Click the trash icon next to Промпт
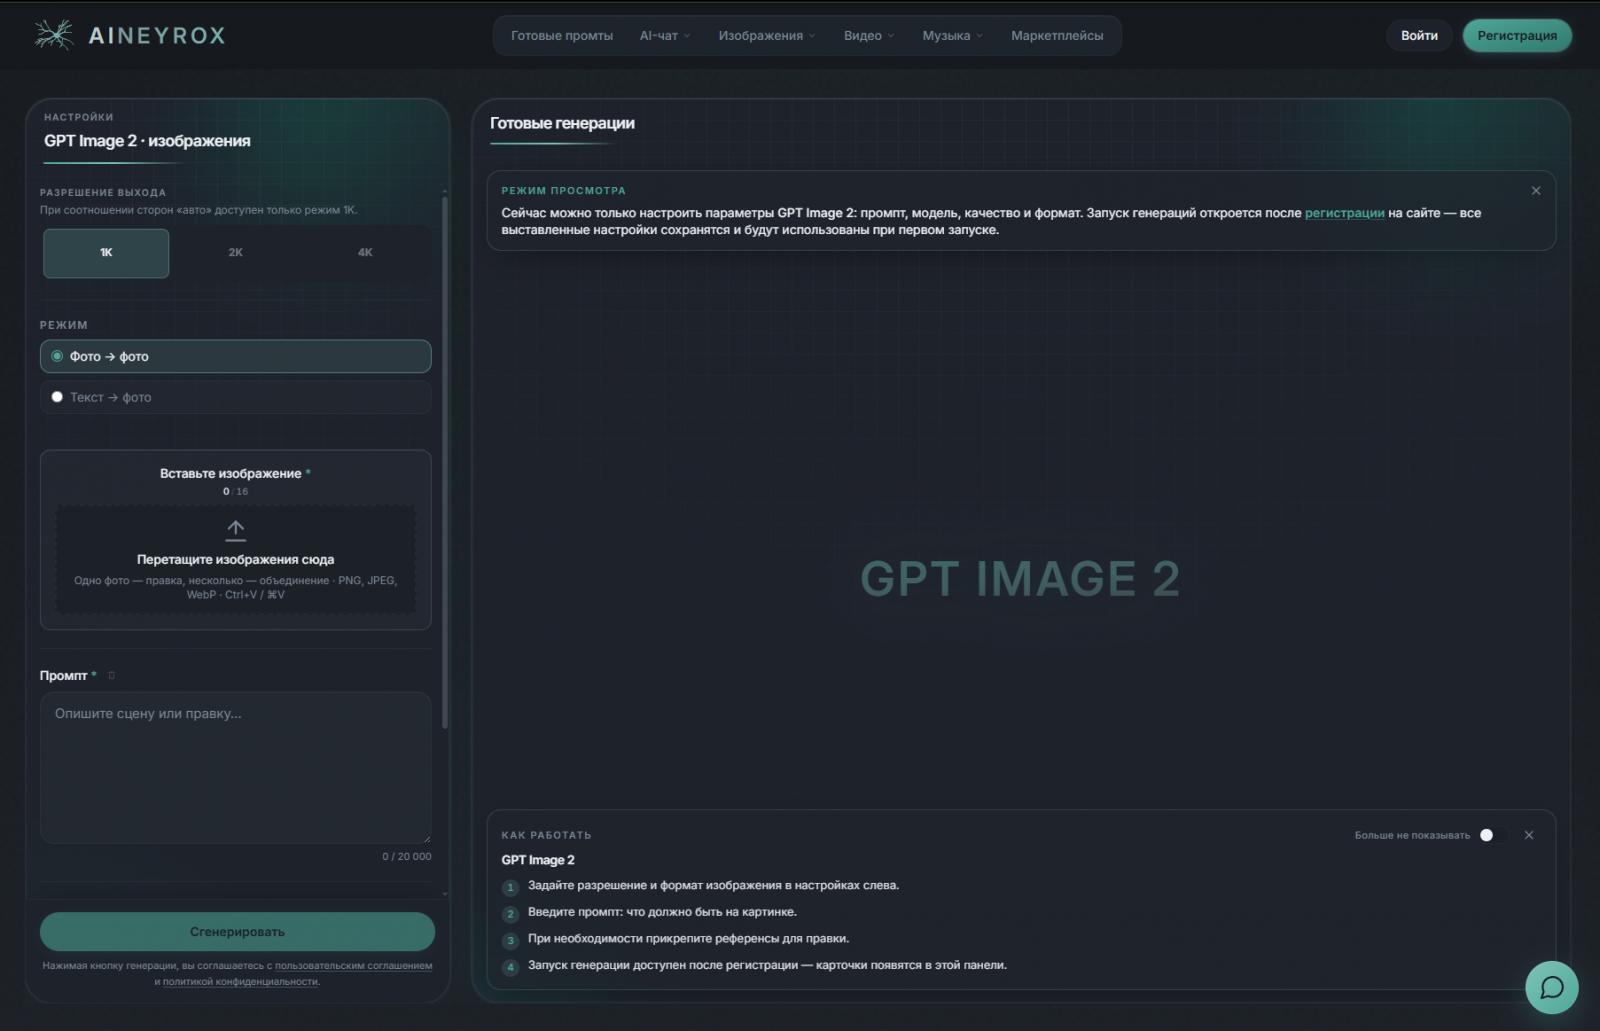 pos(111,676)
